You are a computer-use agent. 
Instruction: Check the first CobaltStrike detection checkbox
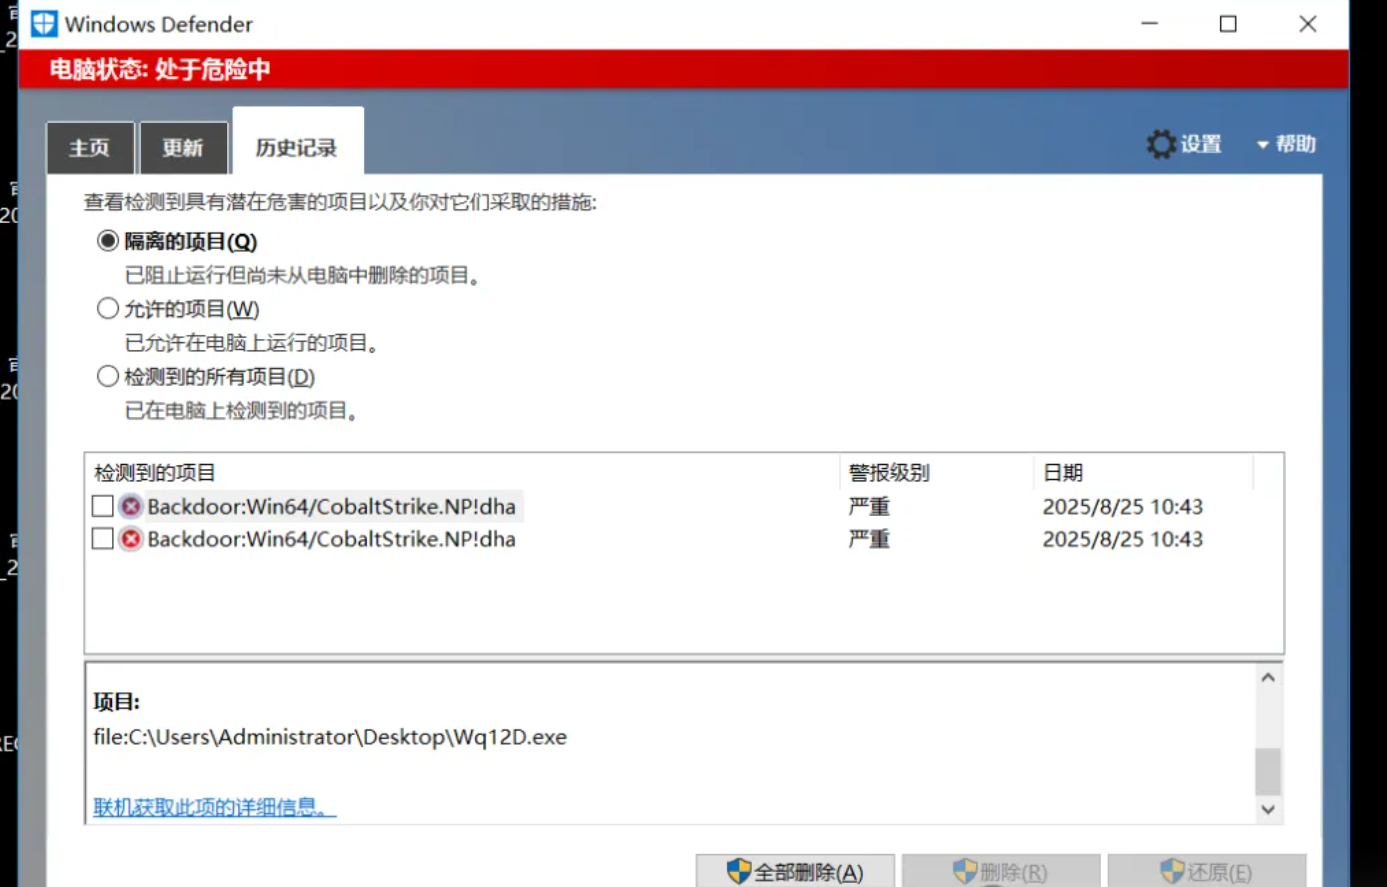101,506
